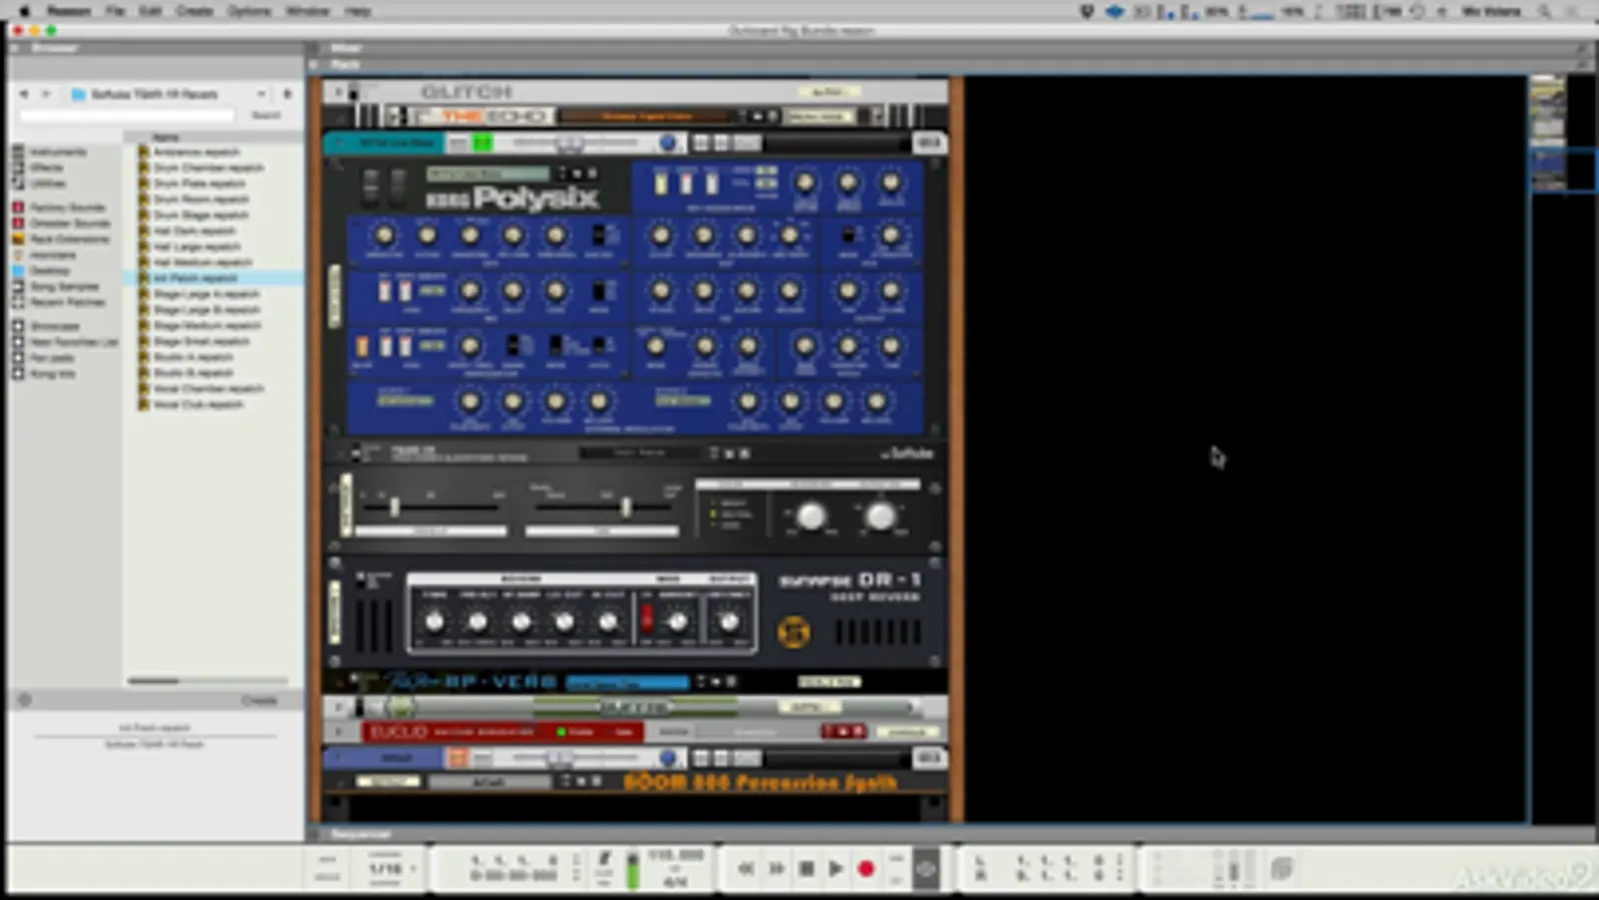Collapse the Mixer section header
1599x900 pixels.
(314, 48)
